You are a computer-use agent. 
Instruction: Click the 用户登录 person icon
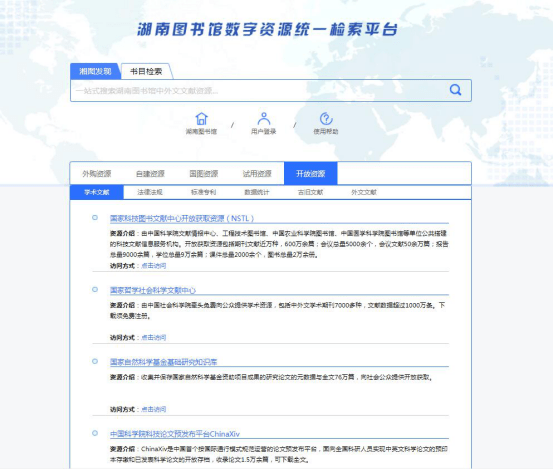point(264,119)
